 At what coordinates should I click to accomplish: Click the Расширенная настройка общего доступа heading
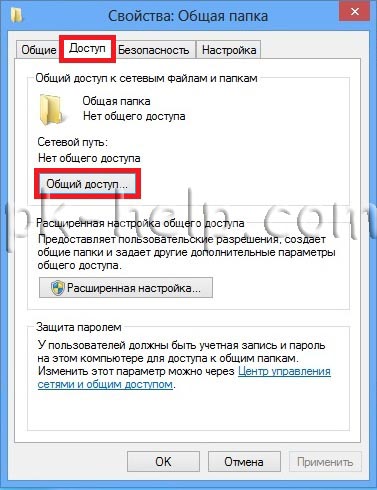[140, 223]
